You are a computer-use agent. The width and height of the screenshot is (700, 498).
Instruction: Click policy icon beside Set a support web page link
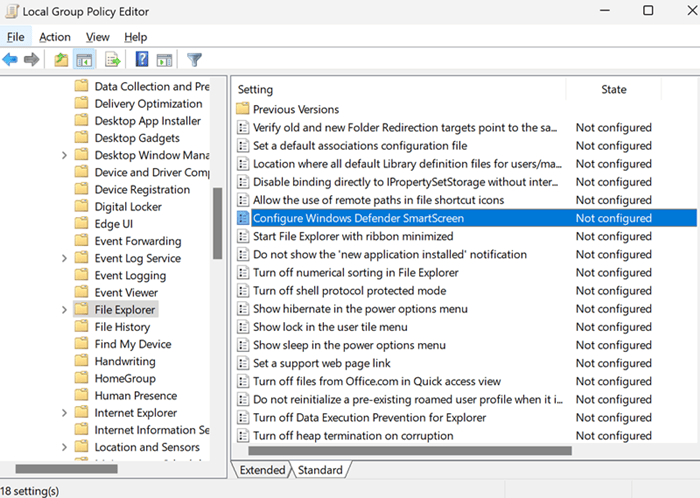tap(243, 363)
